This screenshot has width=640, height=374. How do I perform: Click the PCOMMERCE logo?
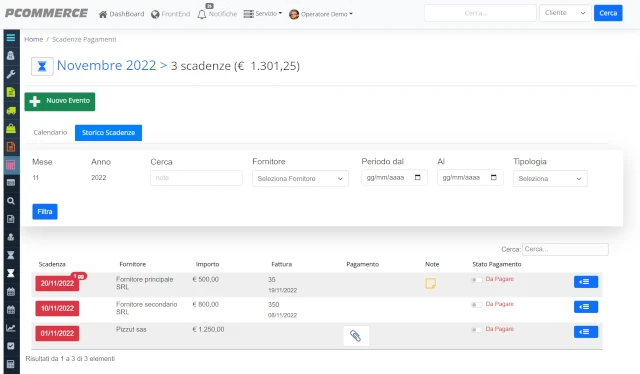pyautogui.click(x=46, y=13)
